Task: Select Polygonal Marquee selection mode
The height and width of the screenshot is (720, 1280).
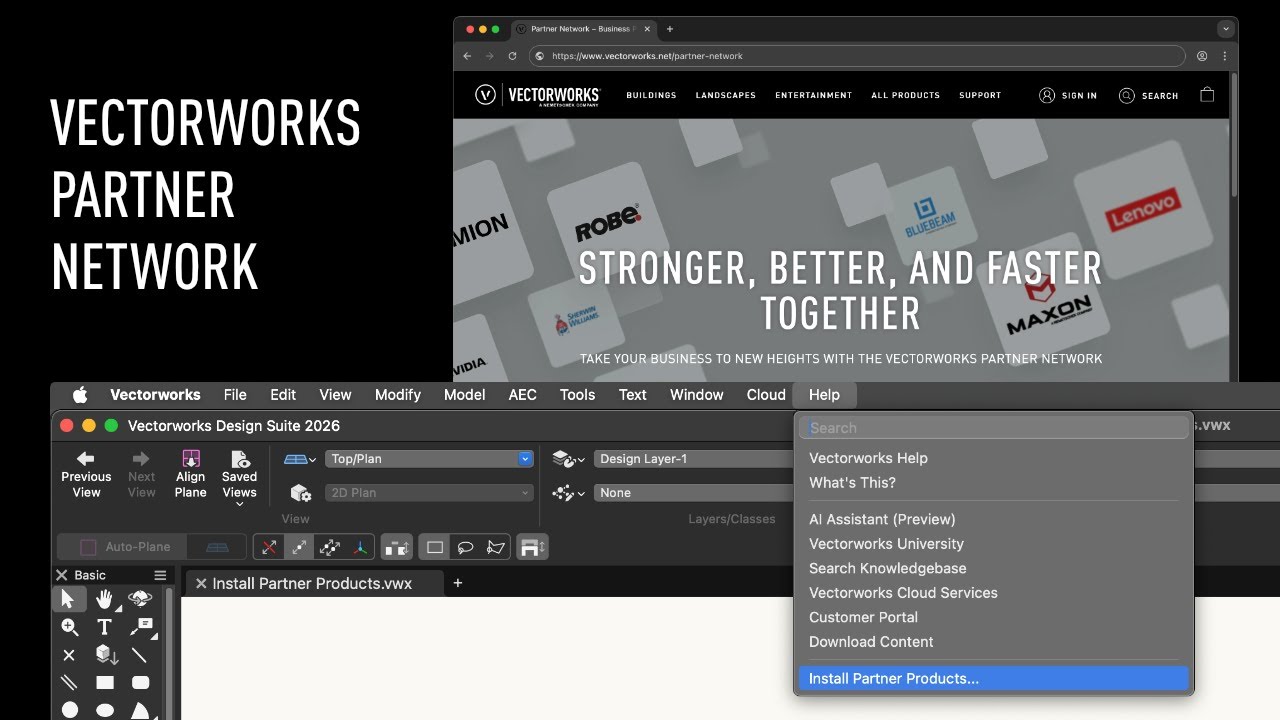Action: coord(496,547)
